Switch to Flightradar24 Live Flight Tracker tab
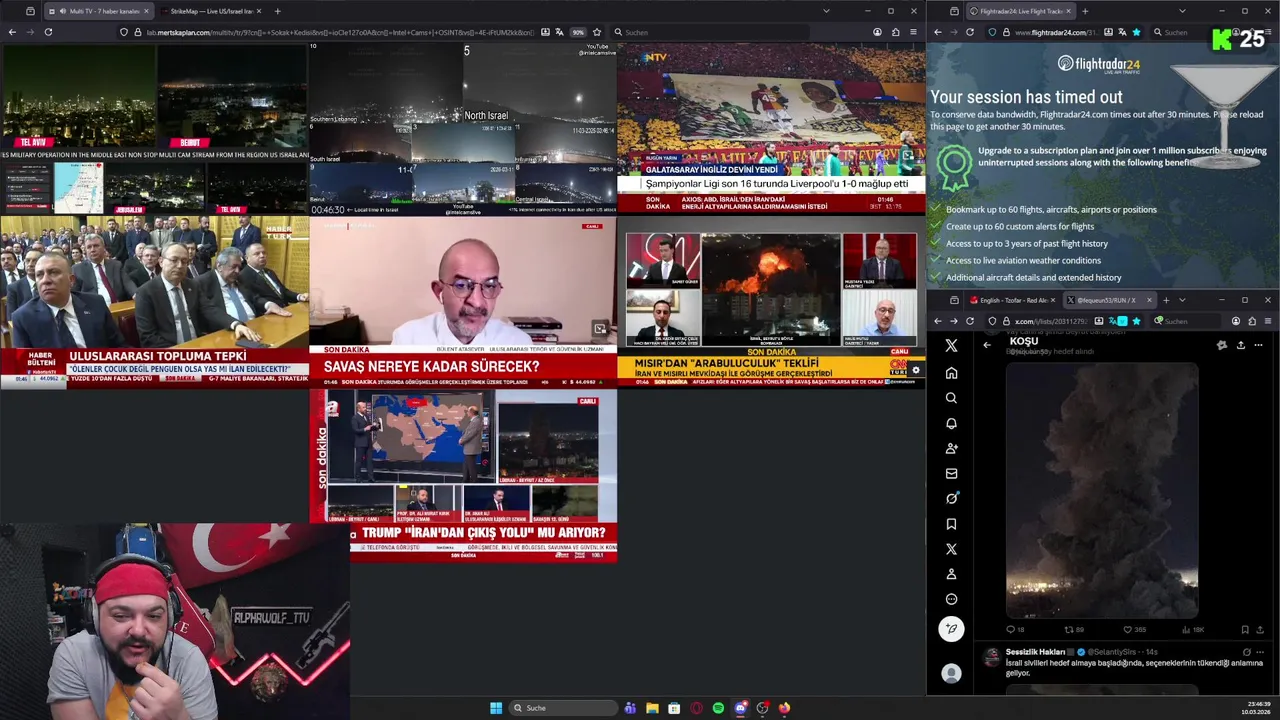The height and width of the screenshot is (720, 1280). pos(1020,11)
